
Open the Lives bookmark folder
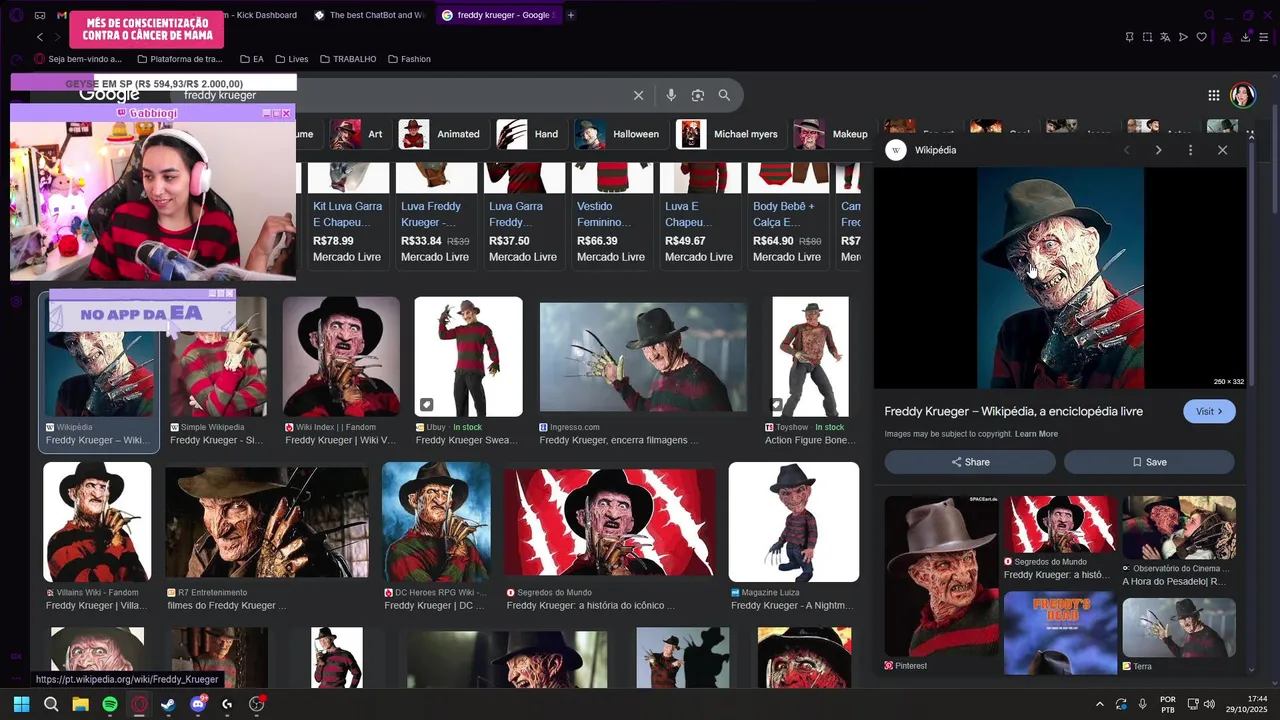(292, 59)
